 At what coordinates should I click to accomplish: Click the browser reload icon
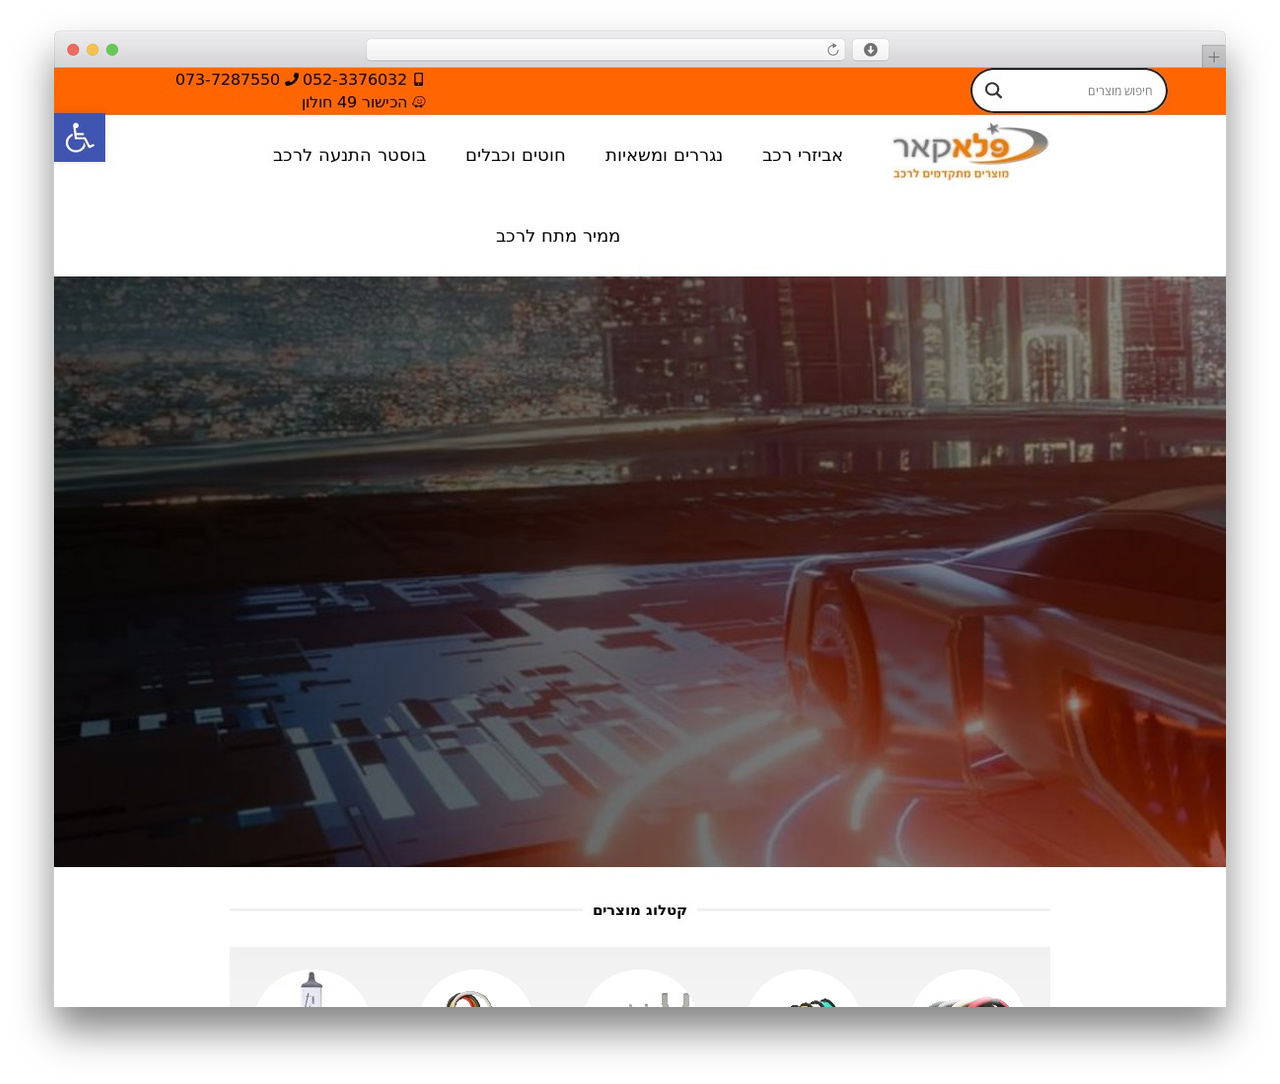pos(833,50)
